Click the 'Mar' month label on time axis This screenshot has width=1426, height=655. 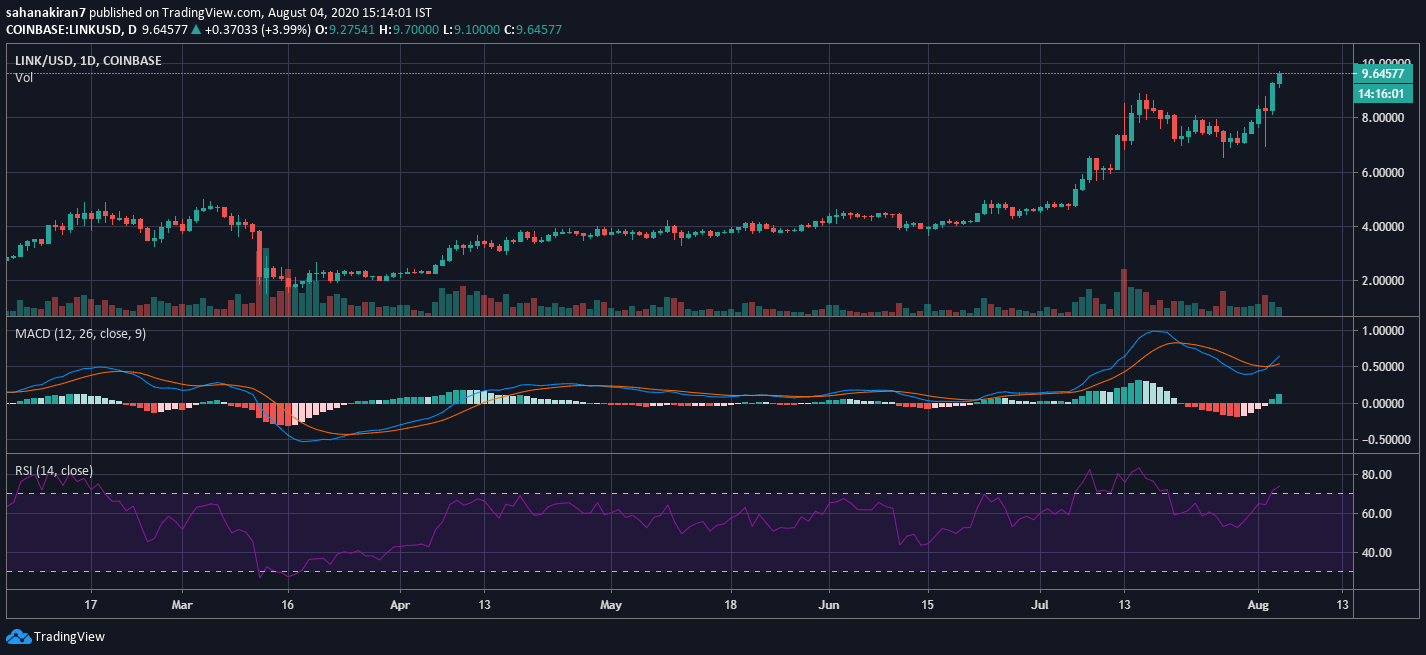pos(182,605)
